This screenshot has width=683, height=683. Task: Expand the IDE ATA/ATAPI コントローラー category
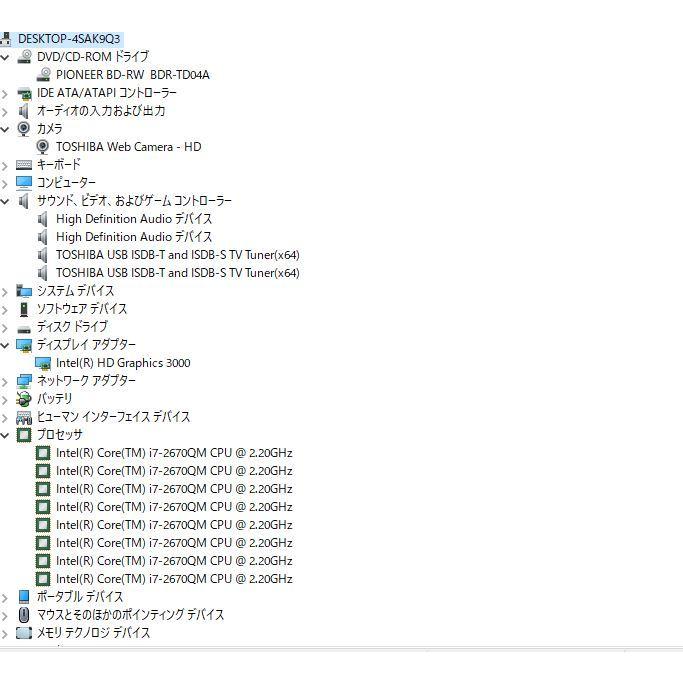[5, 93]
